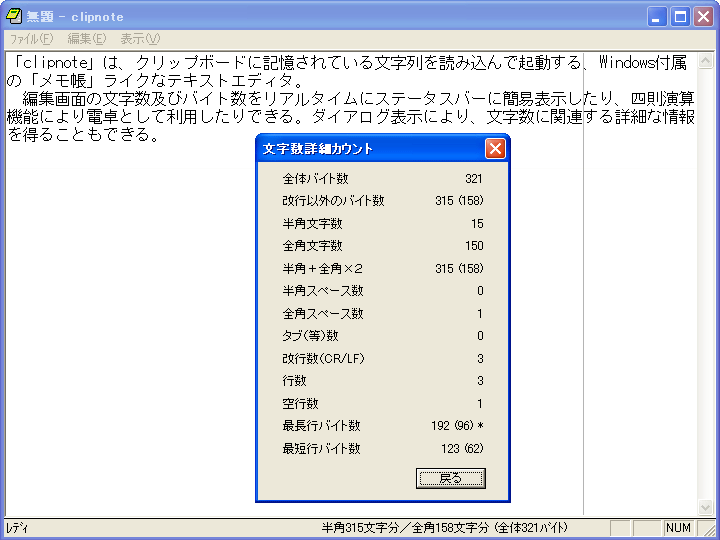Click the 無題 - clipnote window title
This screenshot has height=540, width=720.
(x=75, y=17)
